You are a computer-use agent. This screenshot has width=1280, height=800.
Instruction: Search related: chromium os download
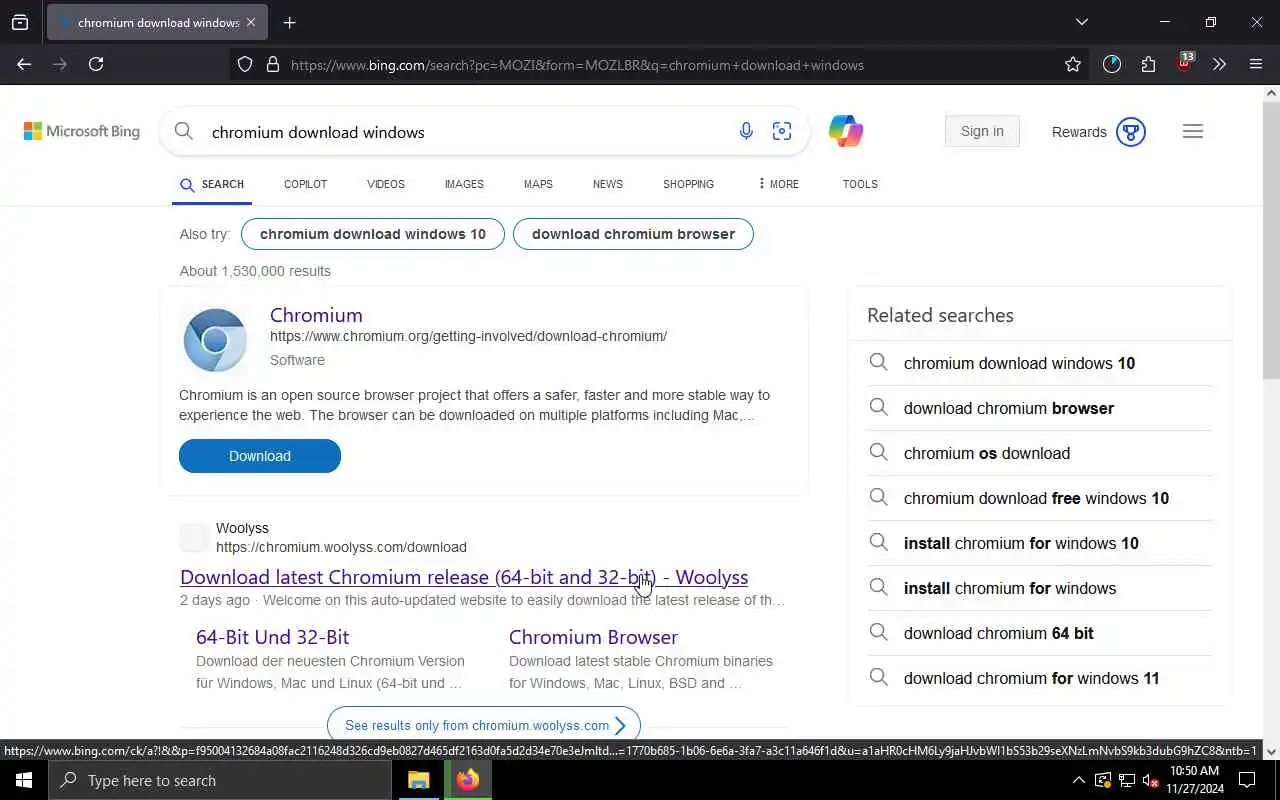tap(1040, 453)
